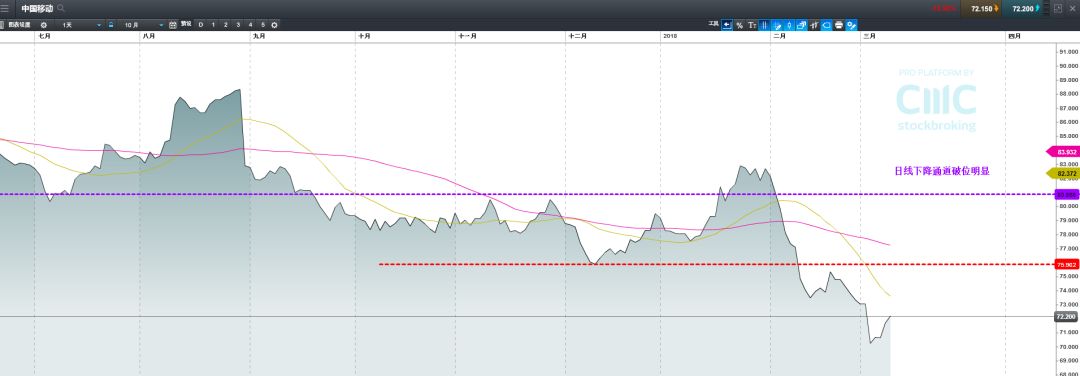This screenshot has width=1080, height=376.
Task: Open preset settings gear after preset 5
Action: (274, 25)
